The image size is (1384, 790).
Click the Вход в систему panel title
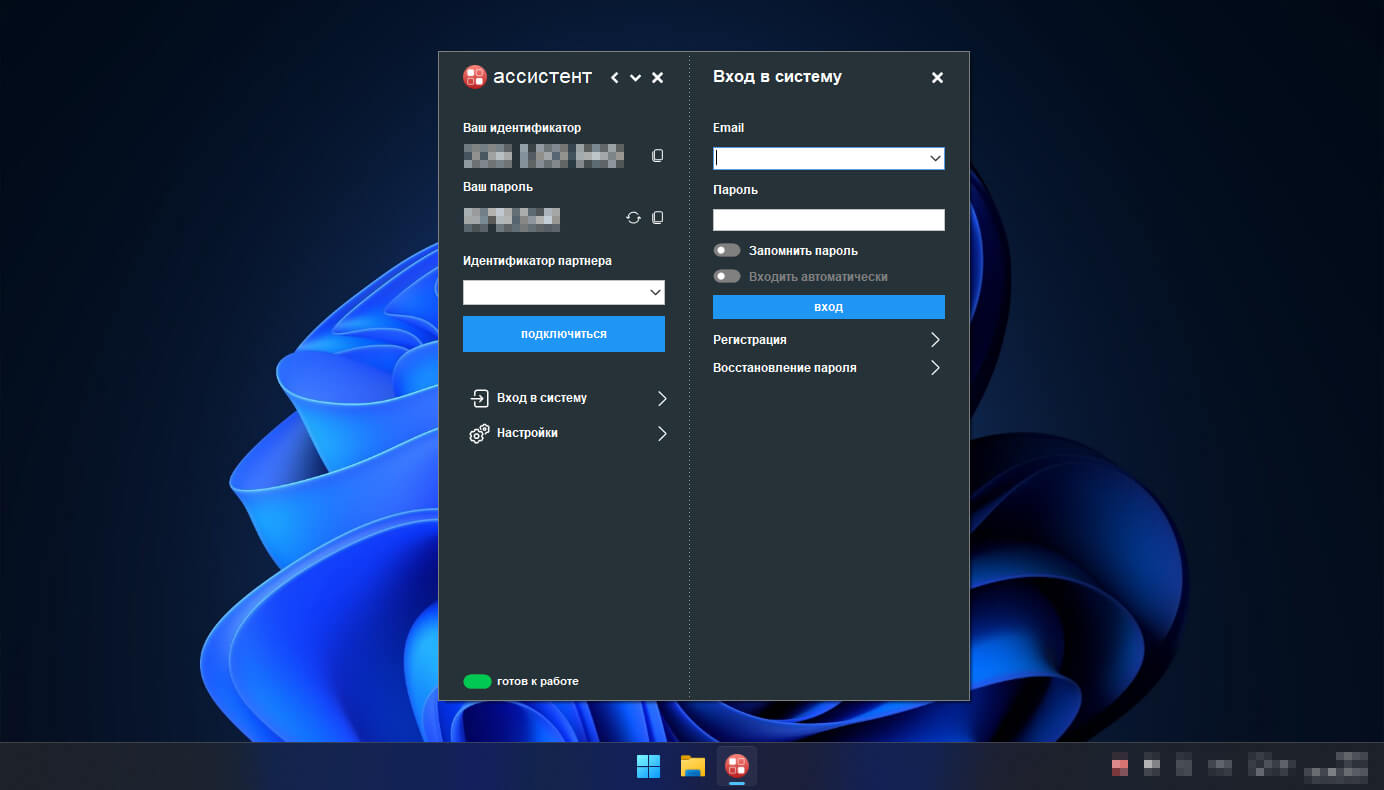[777, 77]
